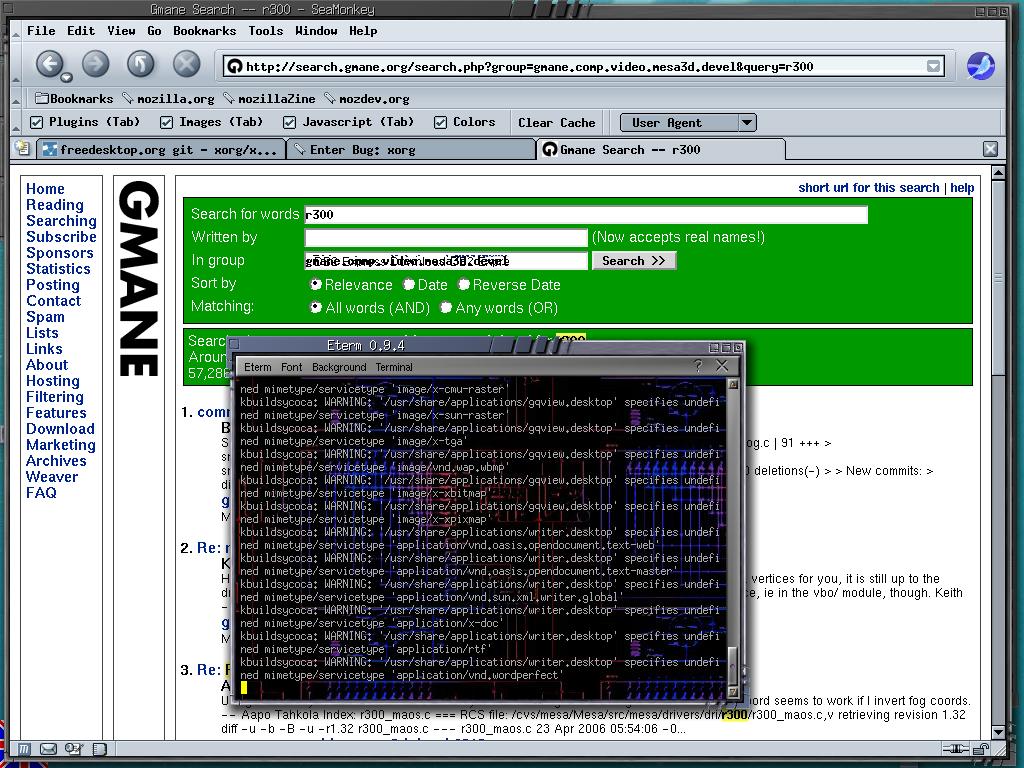
Task: Click the Search >> button
Action: click(x=634, y=261)
